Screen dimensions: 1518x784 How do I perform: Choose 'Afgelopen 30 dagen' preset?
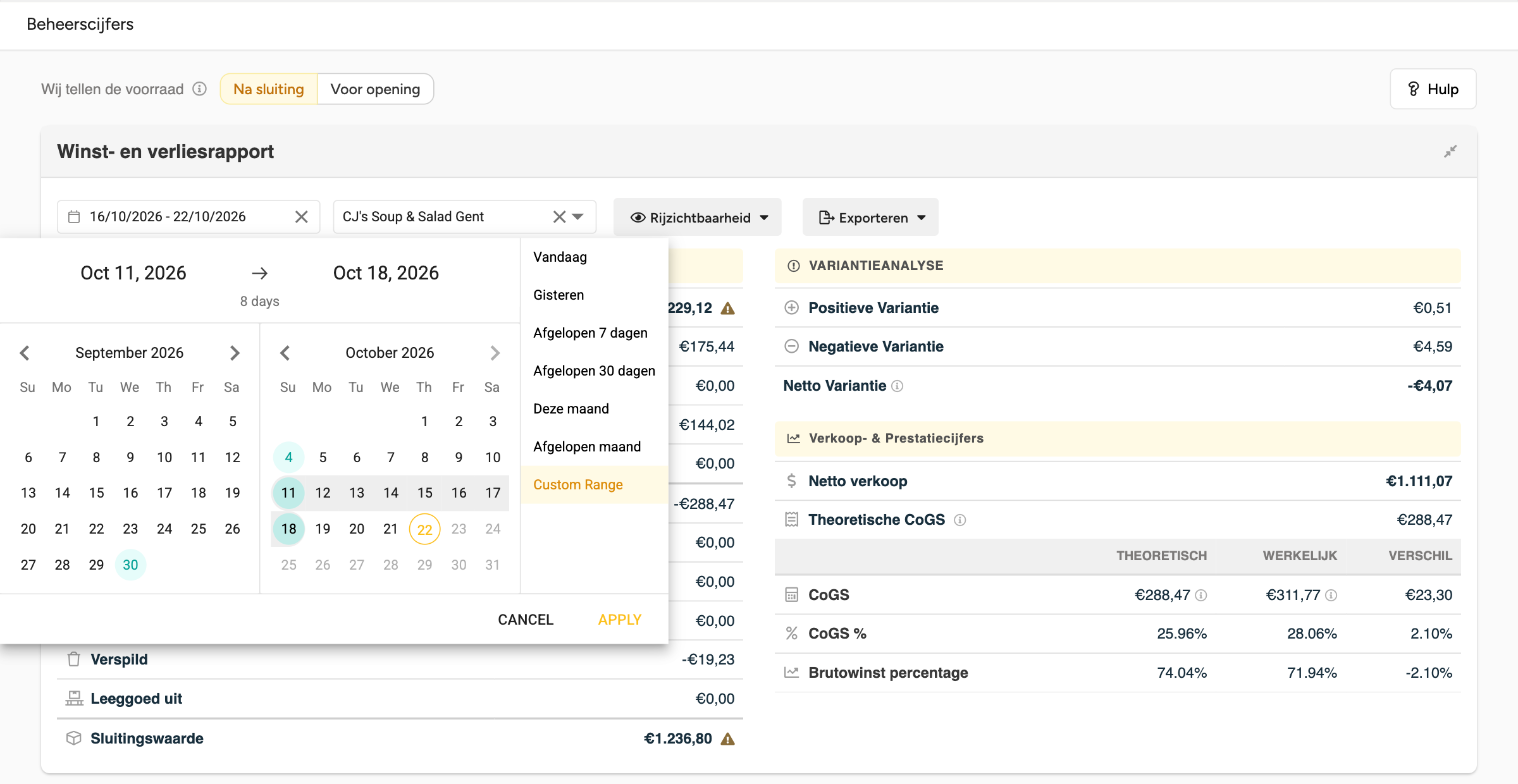(x=594, y=371)
